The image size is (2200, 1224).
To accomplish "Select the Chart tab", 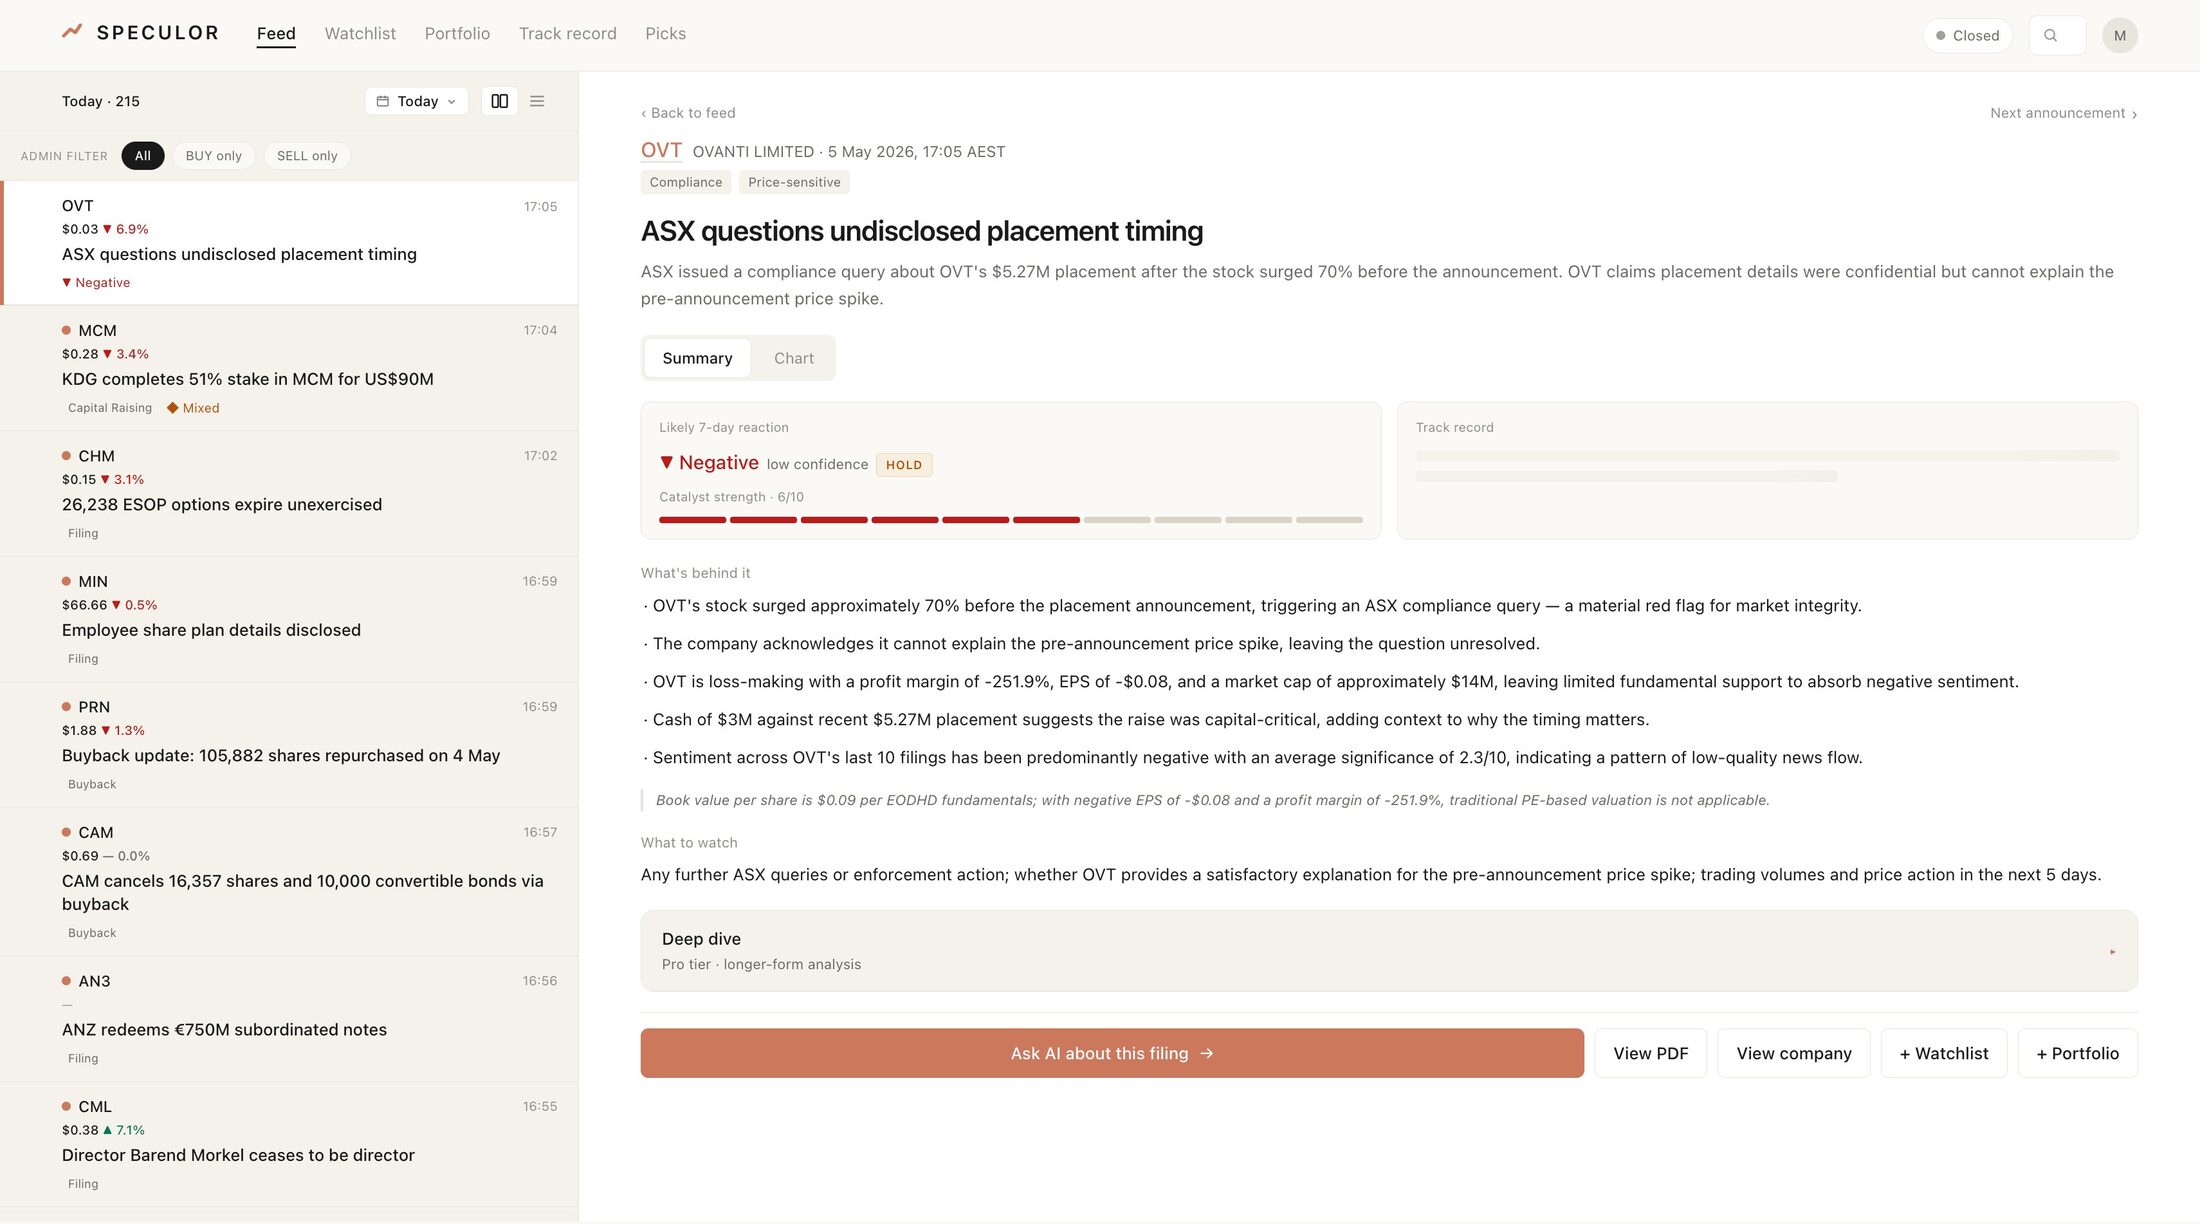I will 793,358.
